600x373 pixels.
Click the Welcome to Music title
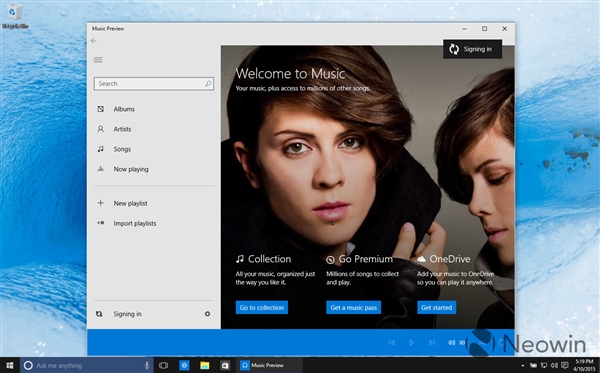290,73
